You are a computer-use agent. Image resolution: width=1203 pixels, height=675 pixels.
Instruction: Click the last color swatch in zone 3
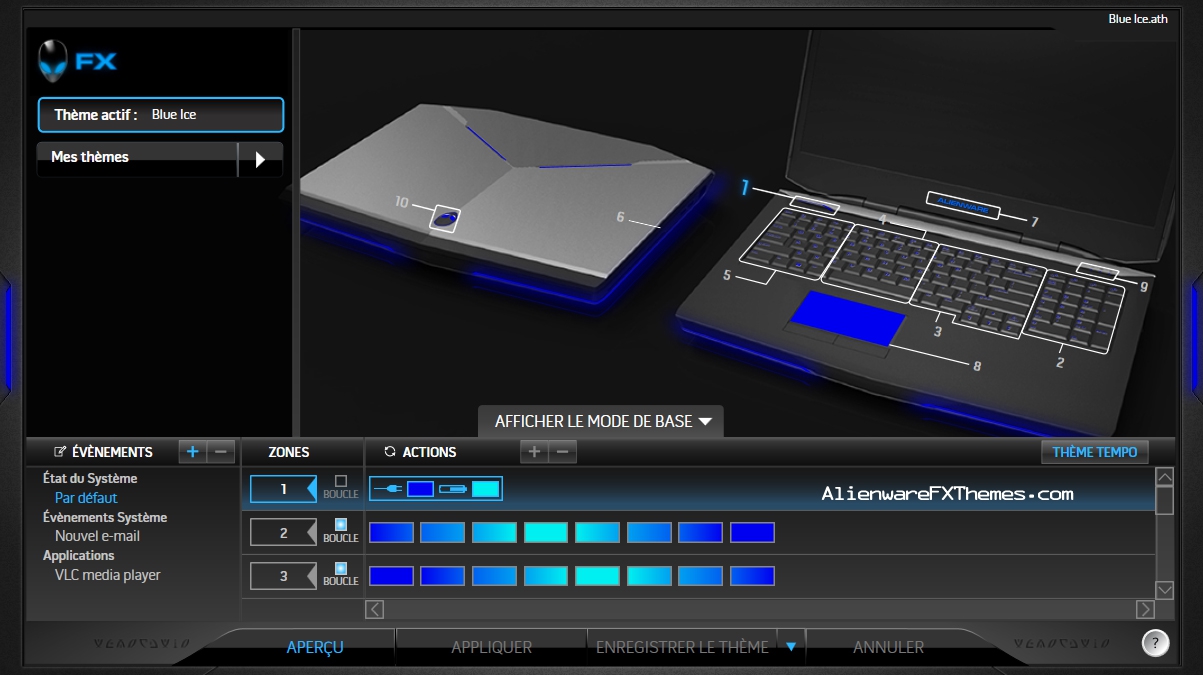(752, 576)
